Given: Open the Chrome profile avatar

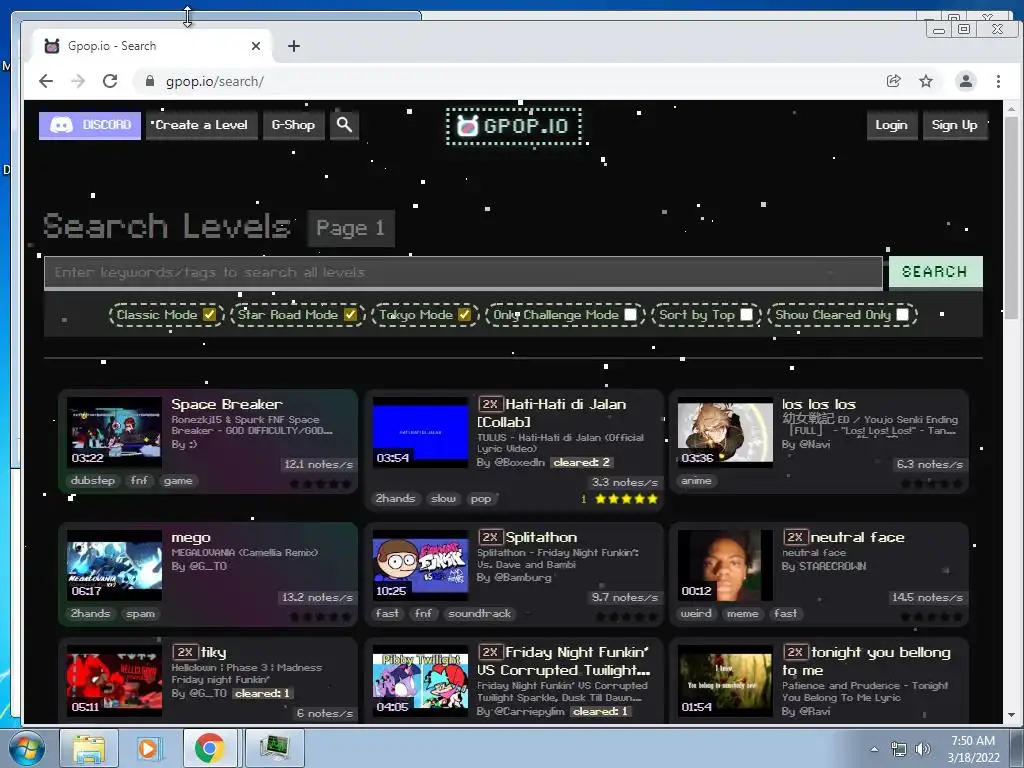Looking at the screenshot, I should click(x=966, y=81).
